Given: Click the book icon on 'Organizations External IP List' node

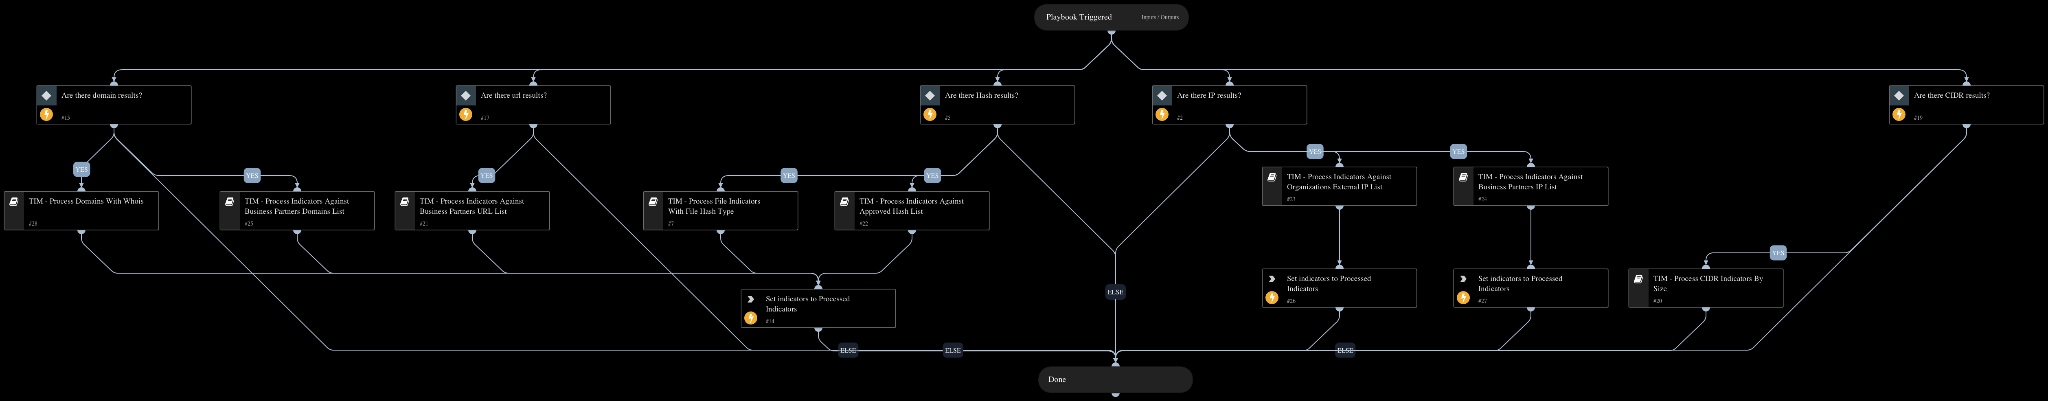Looking at the screenshot, I should (1272, 176).
